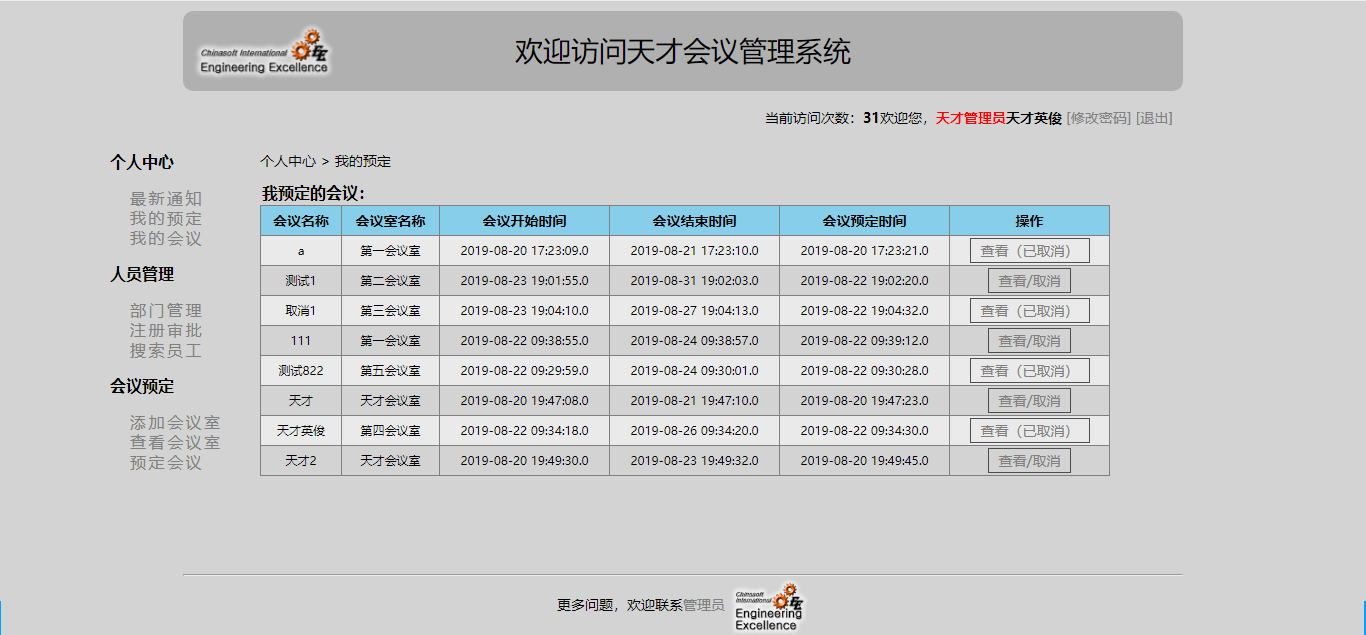Open 预定会议 in the sidebar

coord(164,460)
